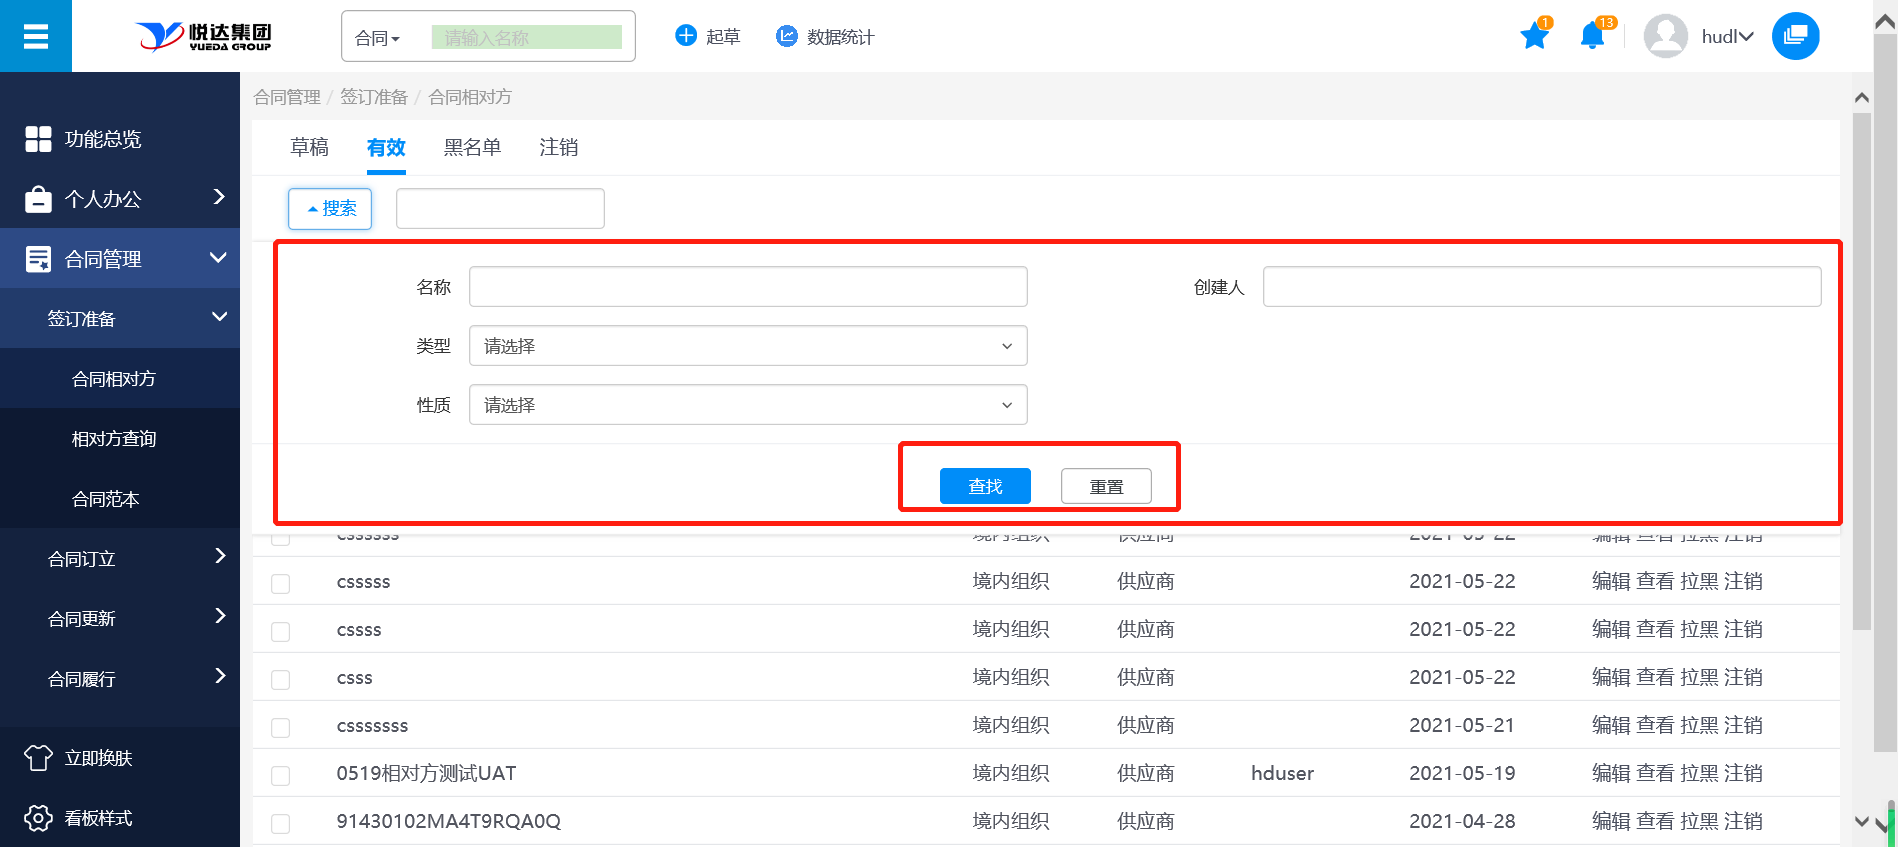Viewport: 1898px width, 847px height.
Task: Click the 立即换肤 shirt icon
Action: (38, 758)
